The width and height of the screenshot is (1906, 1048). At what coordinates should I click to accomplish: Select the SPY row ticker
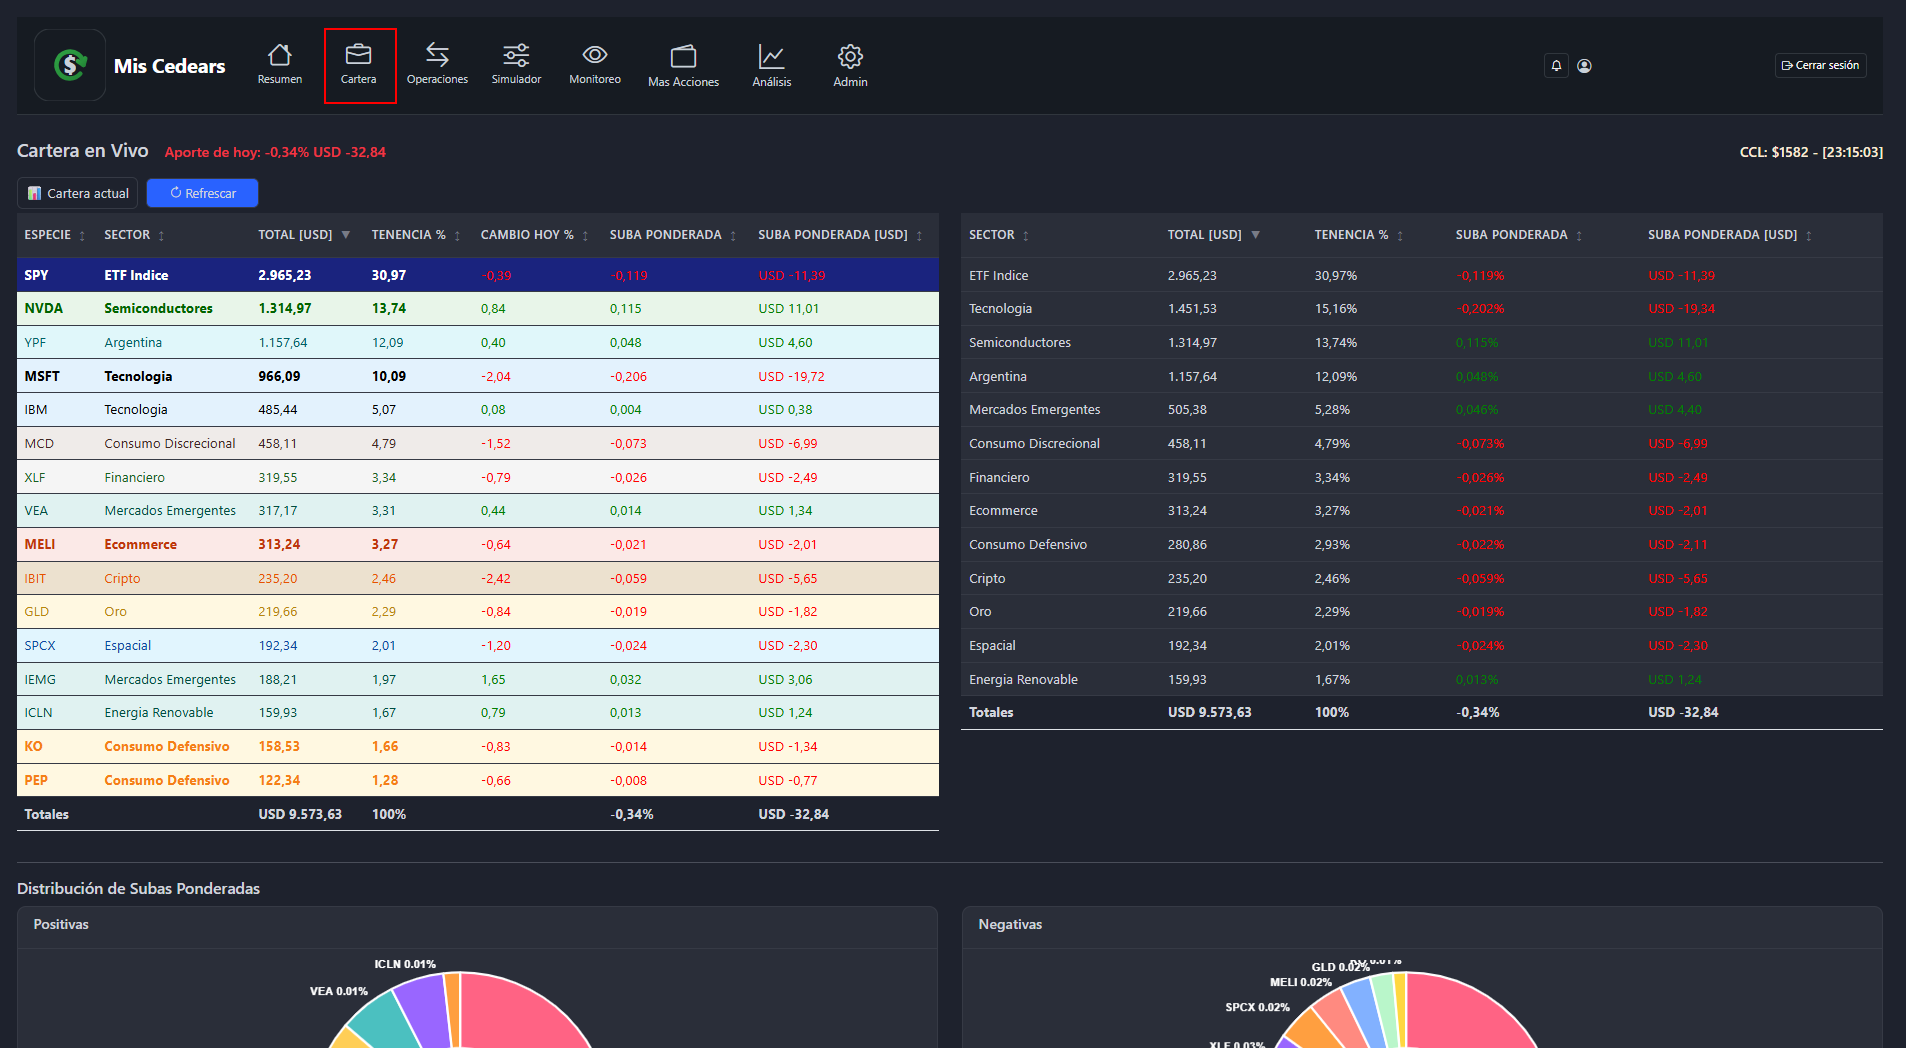click(x=37, y=275)
